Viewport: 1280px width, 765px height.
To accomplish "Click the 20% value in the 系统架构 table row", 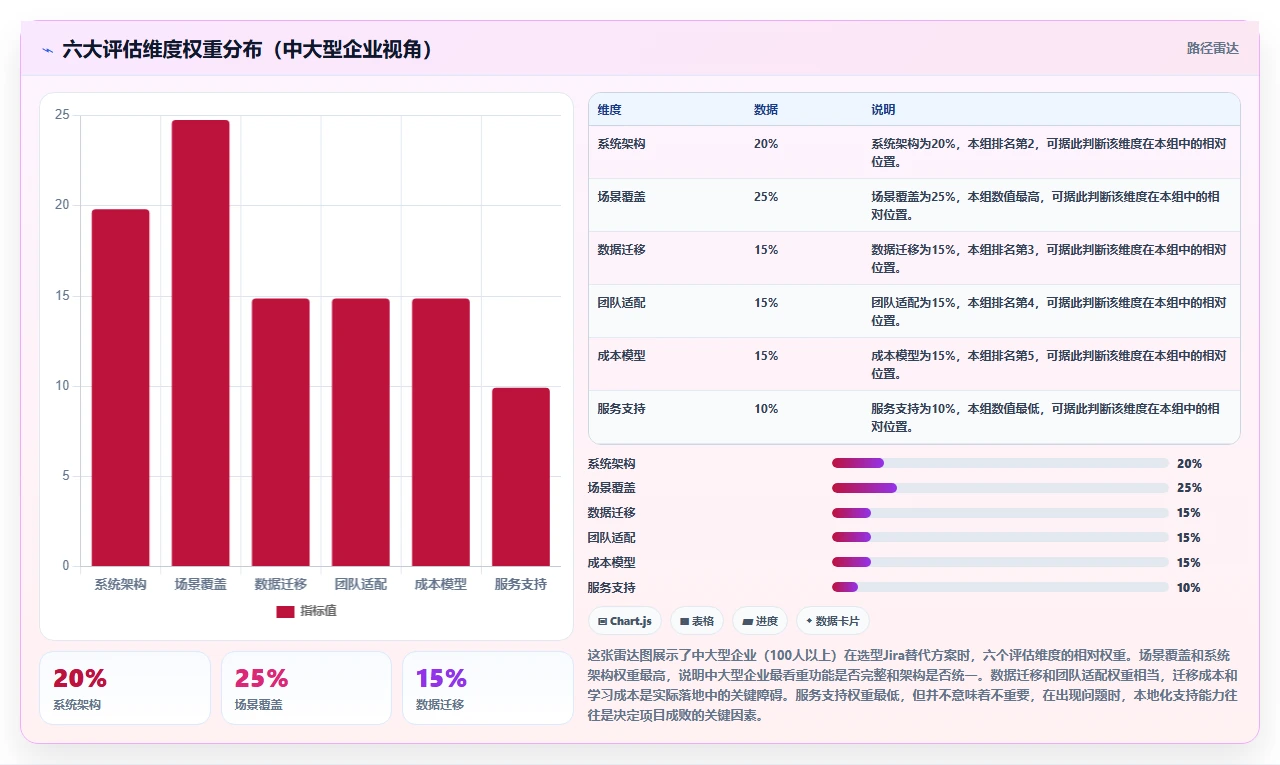I will pyautogui.click(x=766, y=144).
